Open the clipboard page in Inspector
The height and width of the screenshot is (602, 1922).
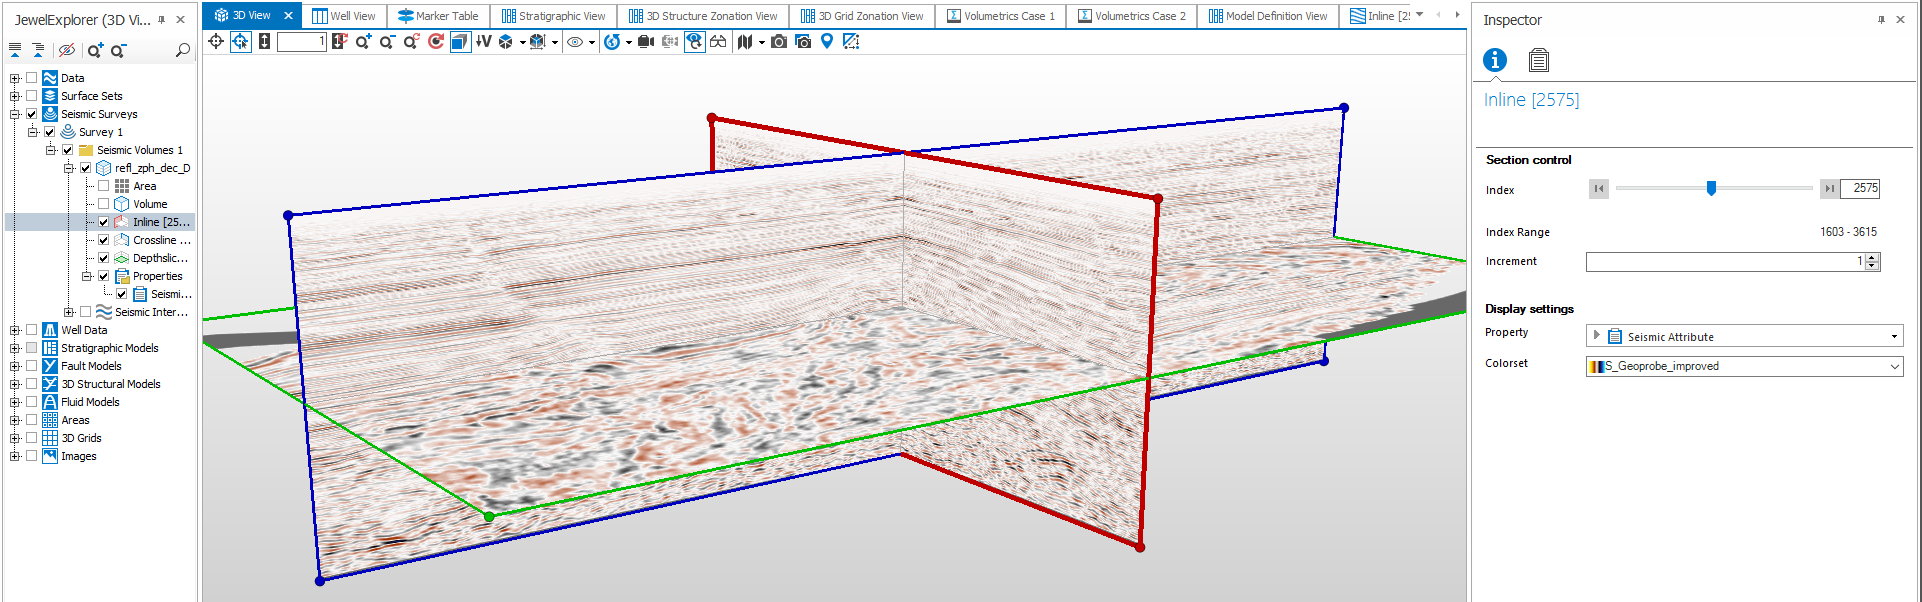[x=1538, y=61]
